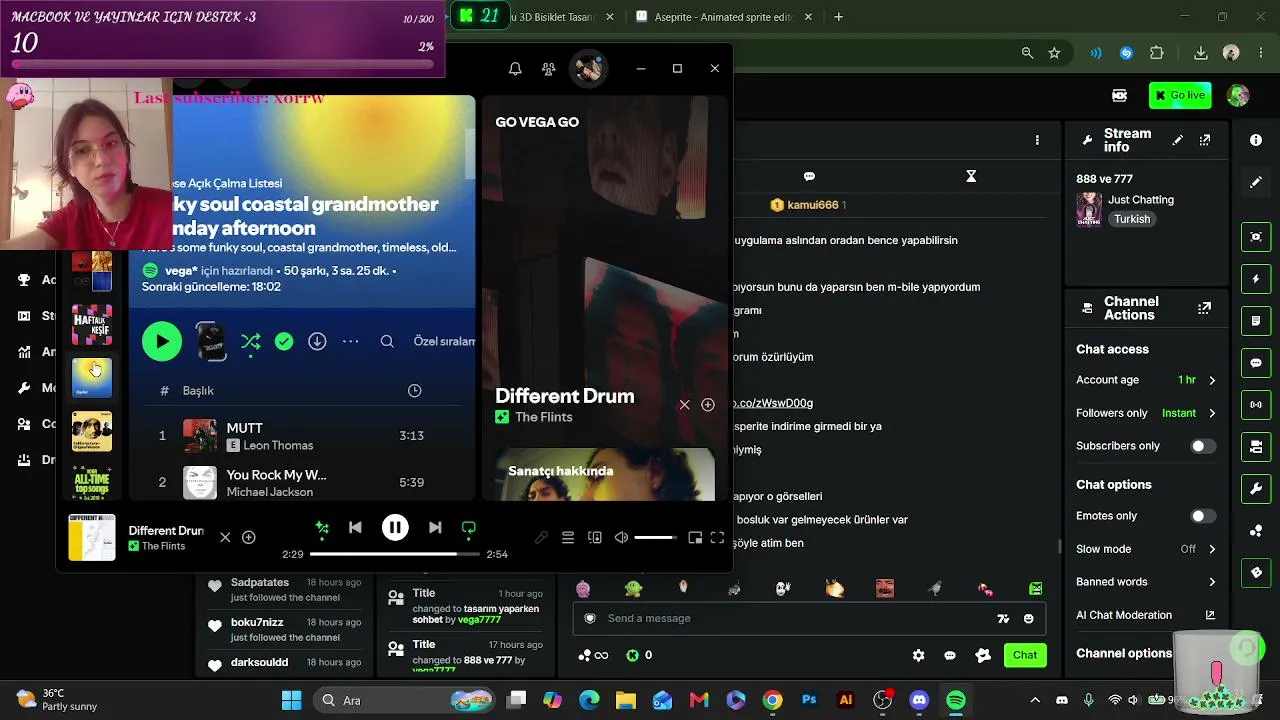Screen dimensions: 1280x720
Task: Open chat settings gear
Action: click(x=918, y=656)
